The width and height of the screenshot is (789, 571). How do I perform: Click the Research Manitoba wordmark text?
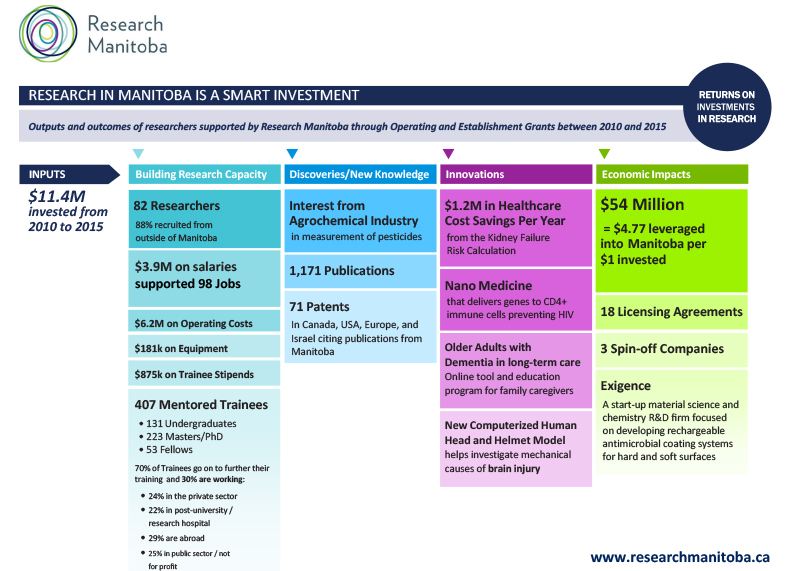point(127,34)
